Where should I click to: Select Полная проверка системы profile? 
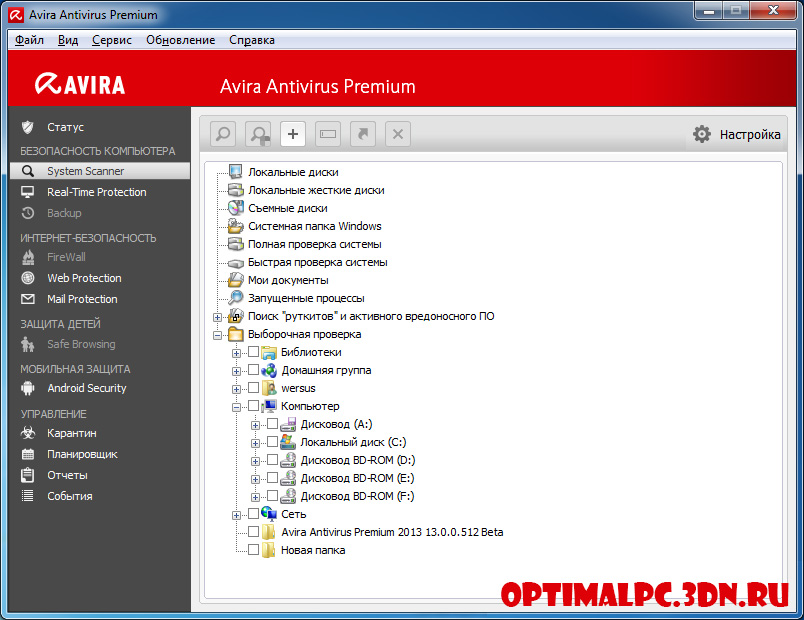click(x=315, y=244)
